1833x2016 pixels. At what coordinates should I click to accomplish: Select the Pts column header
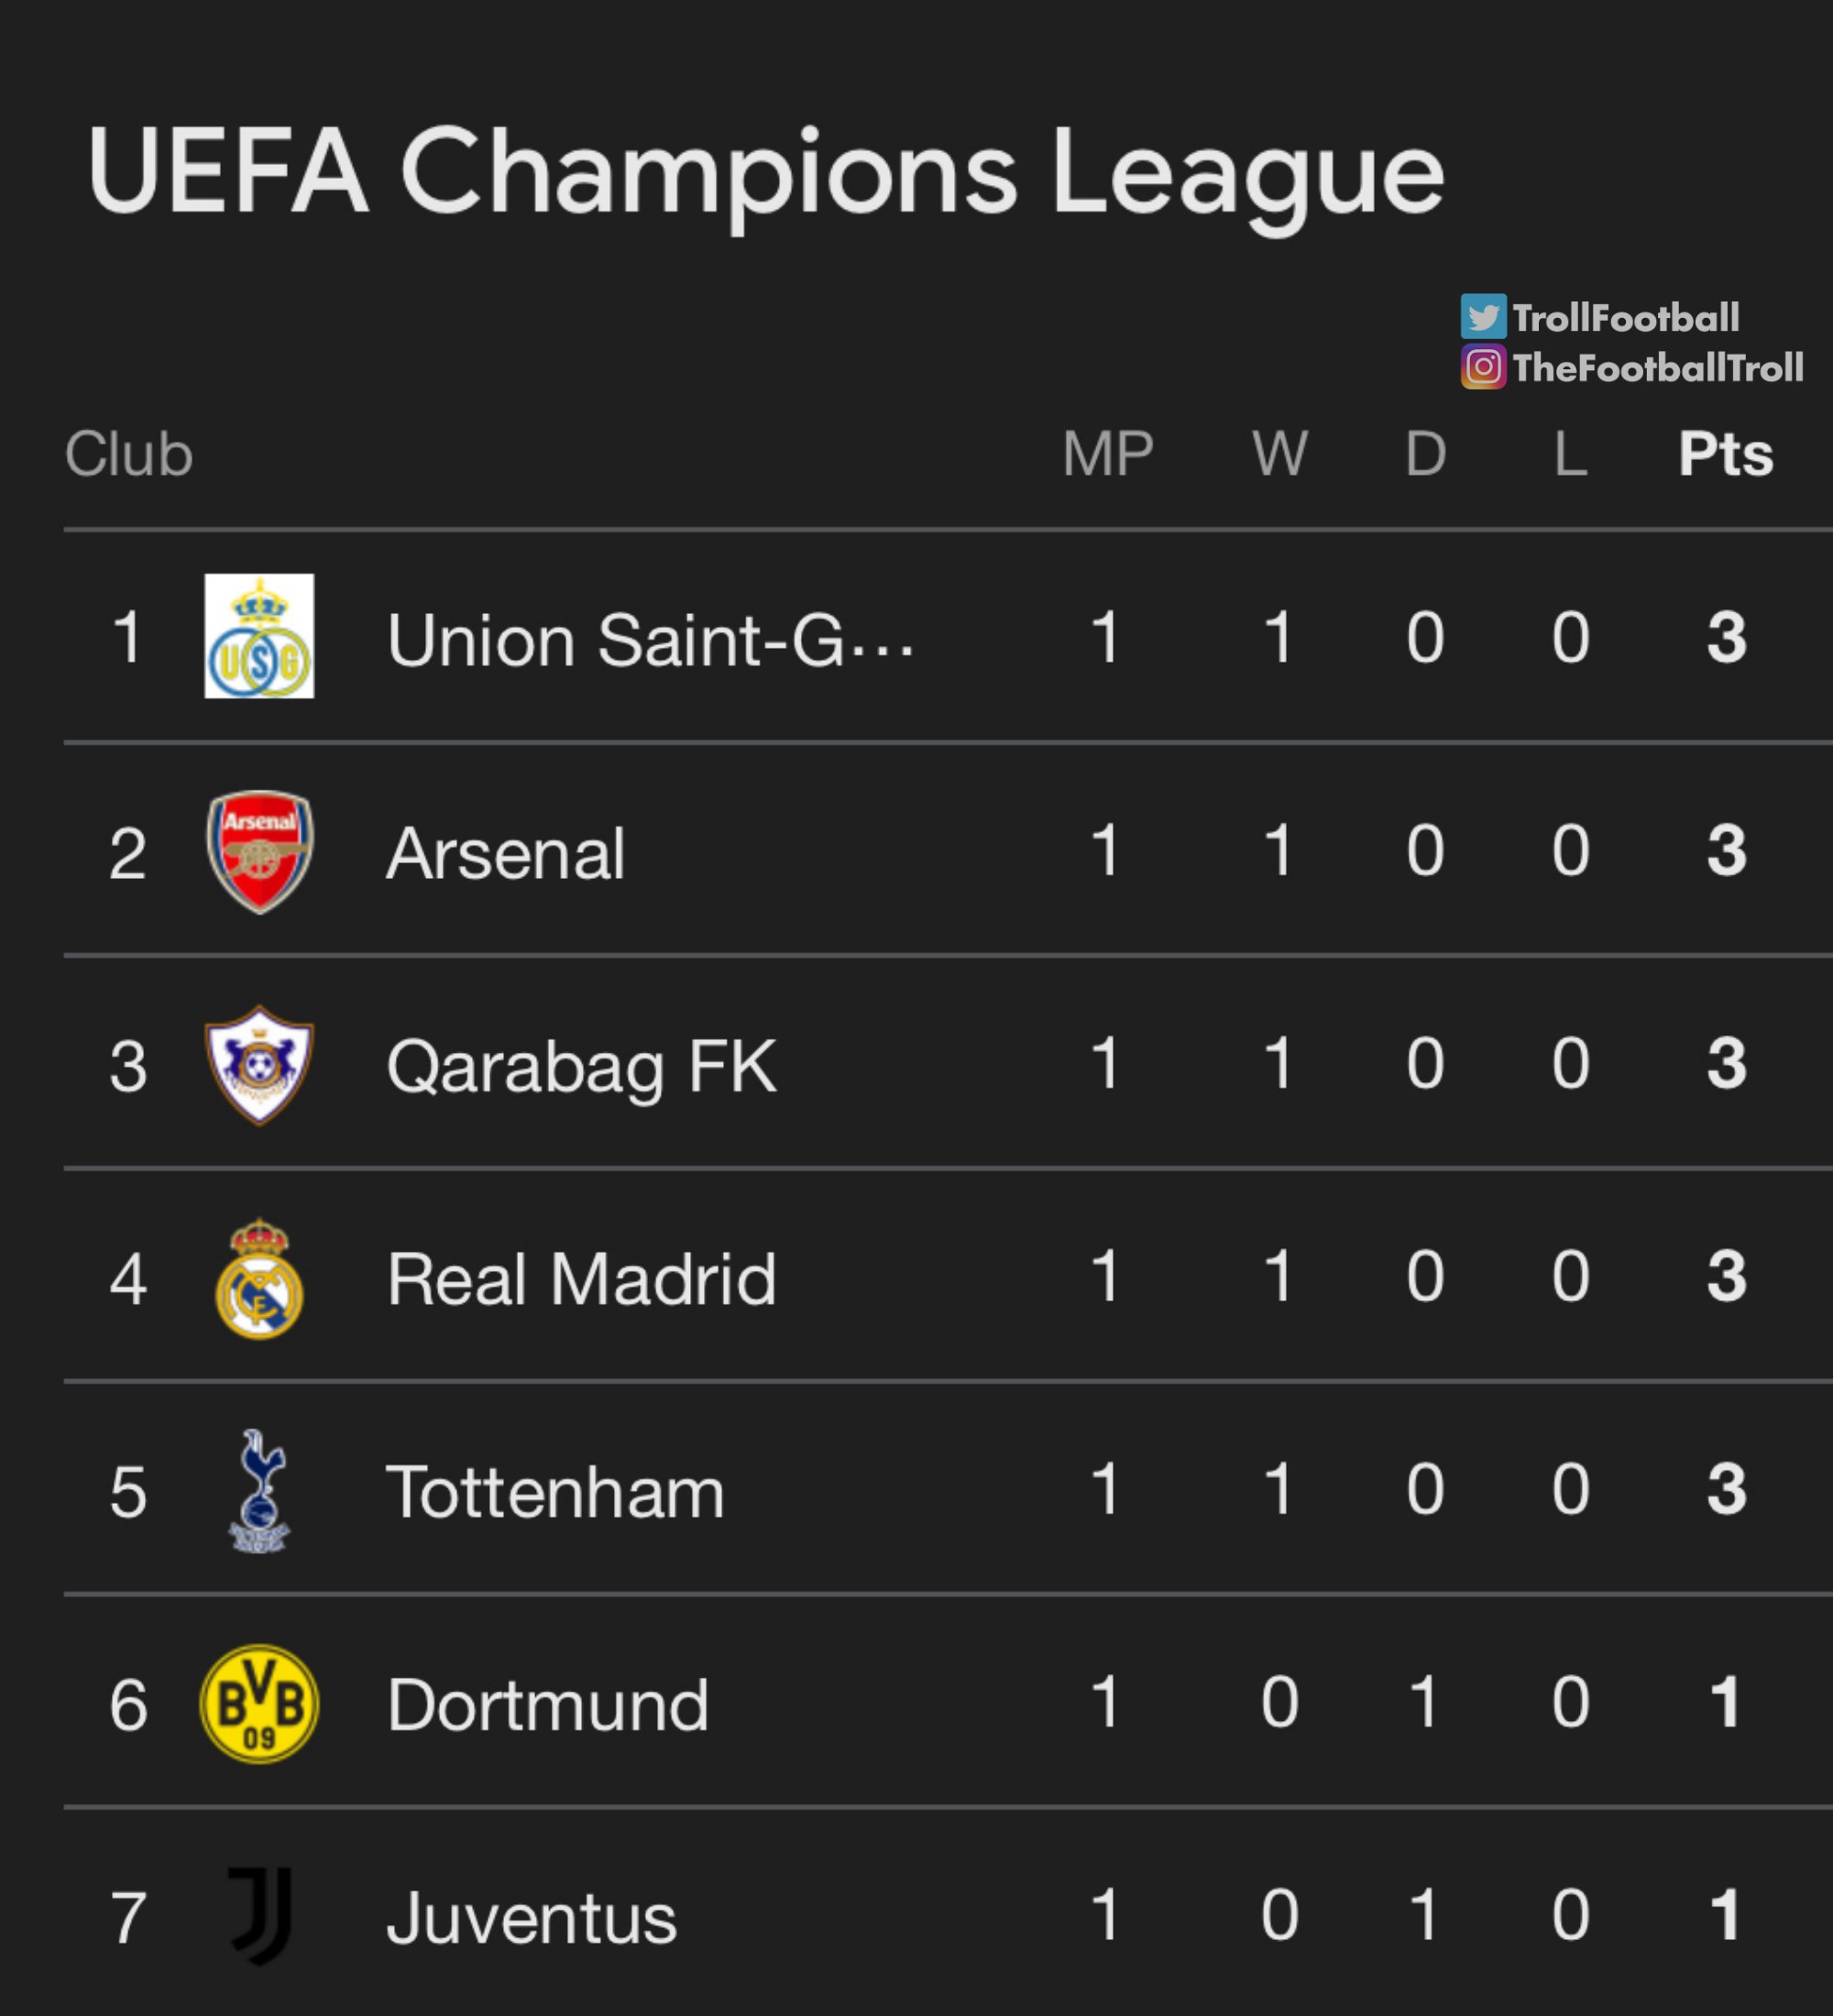[x=1726, y=454]
